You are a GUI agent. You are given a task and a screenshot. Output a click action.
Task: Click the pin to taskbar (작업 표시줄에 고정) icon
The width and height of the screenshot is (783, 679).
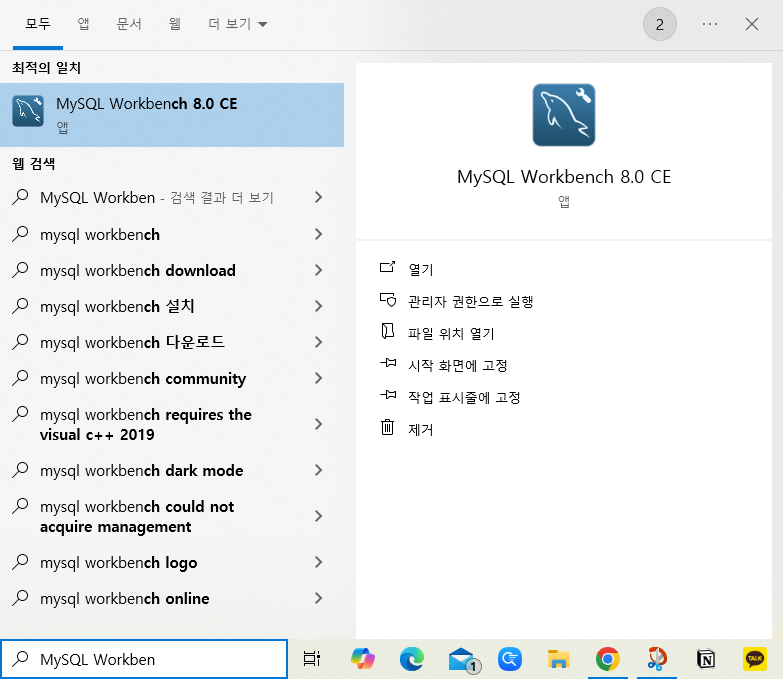tap(388, 395)
